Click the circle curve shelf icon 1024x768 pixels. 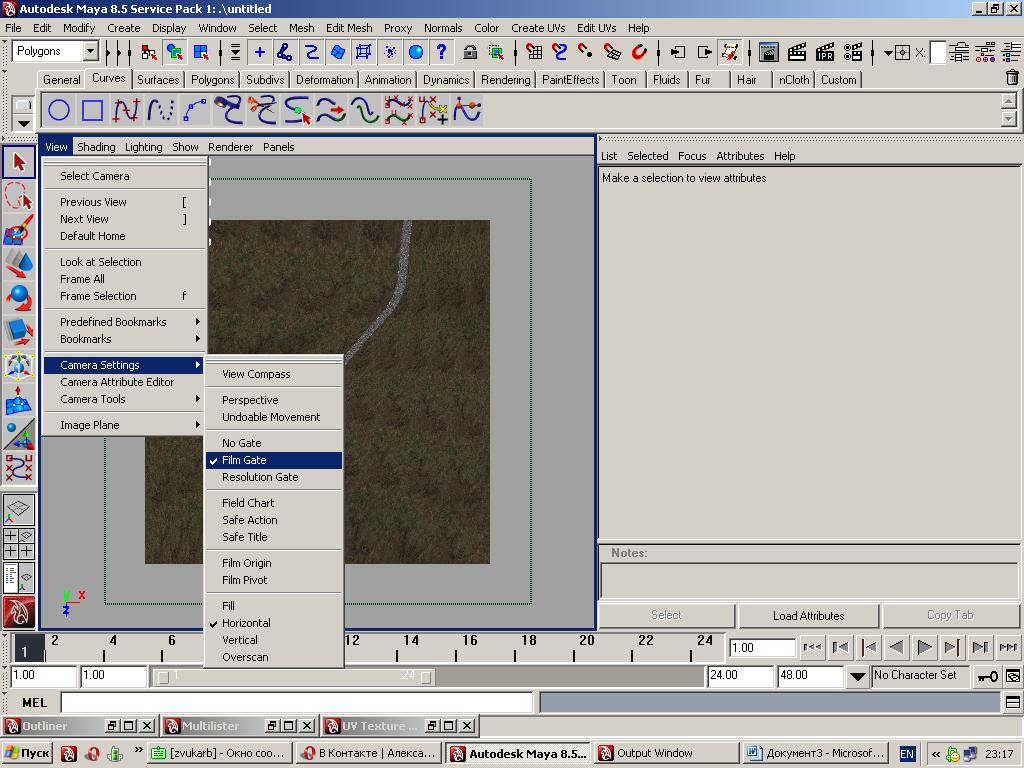click(x=59, y=110)
